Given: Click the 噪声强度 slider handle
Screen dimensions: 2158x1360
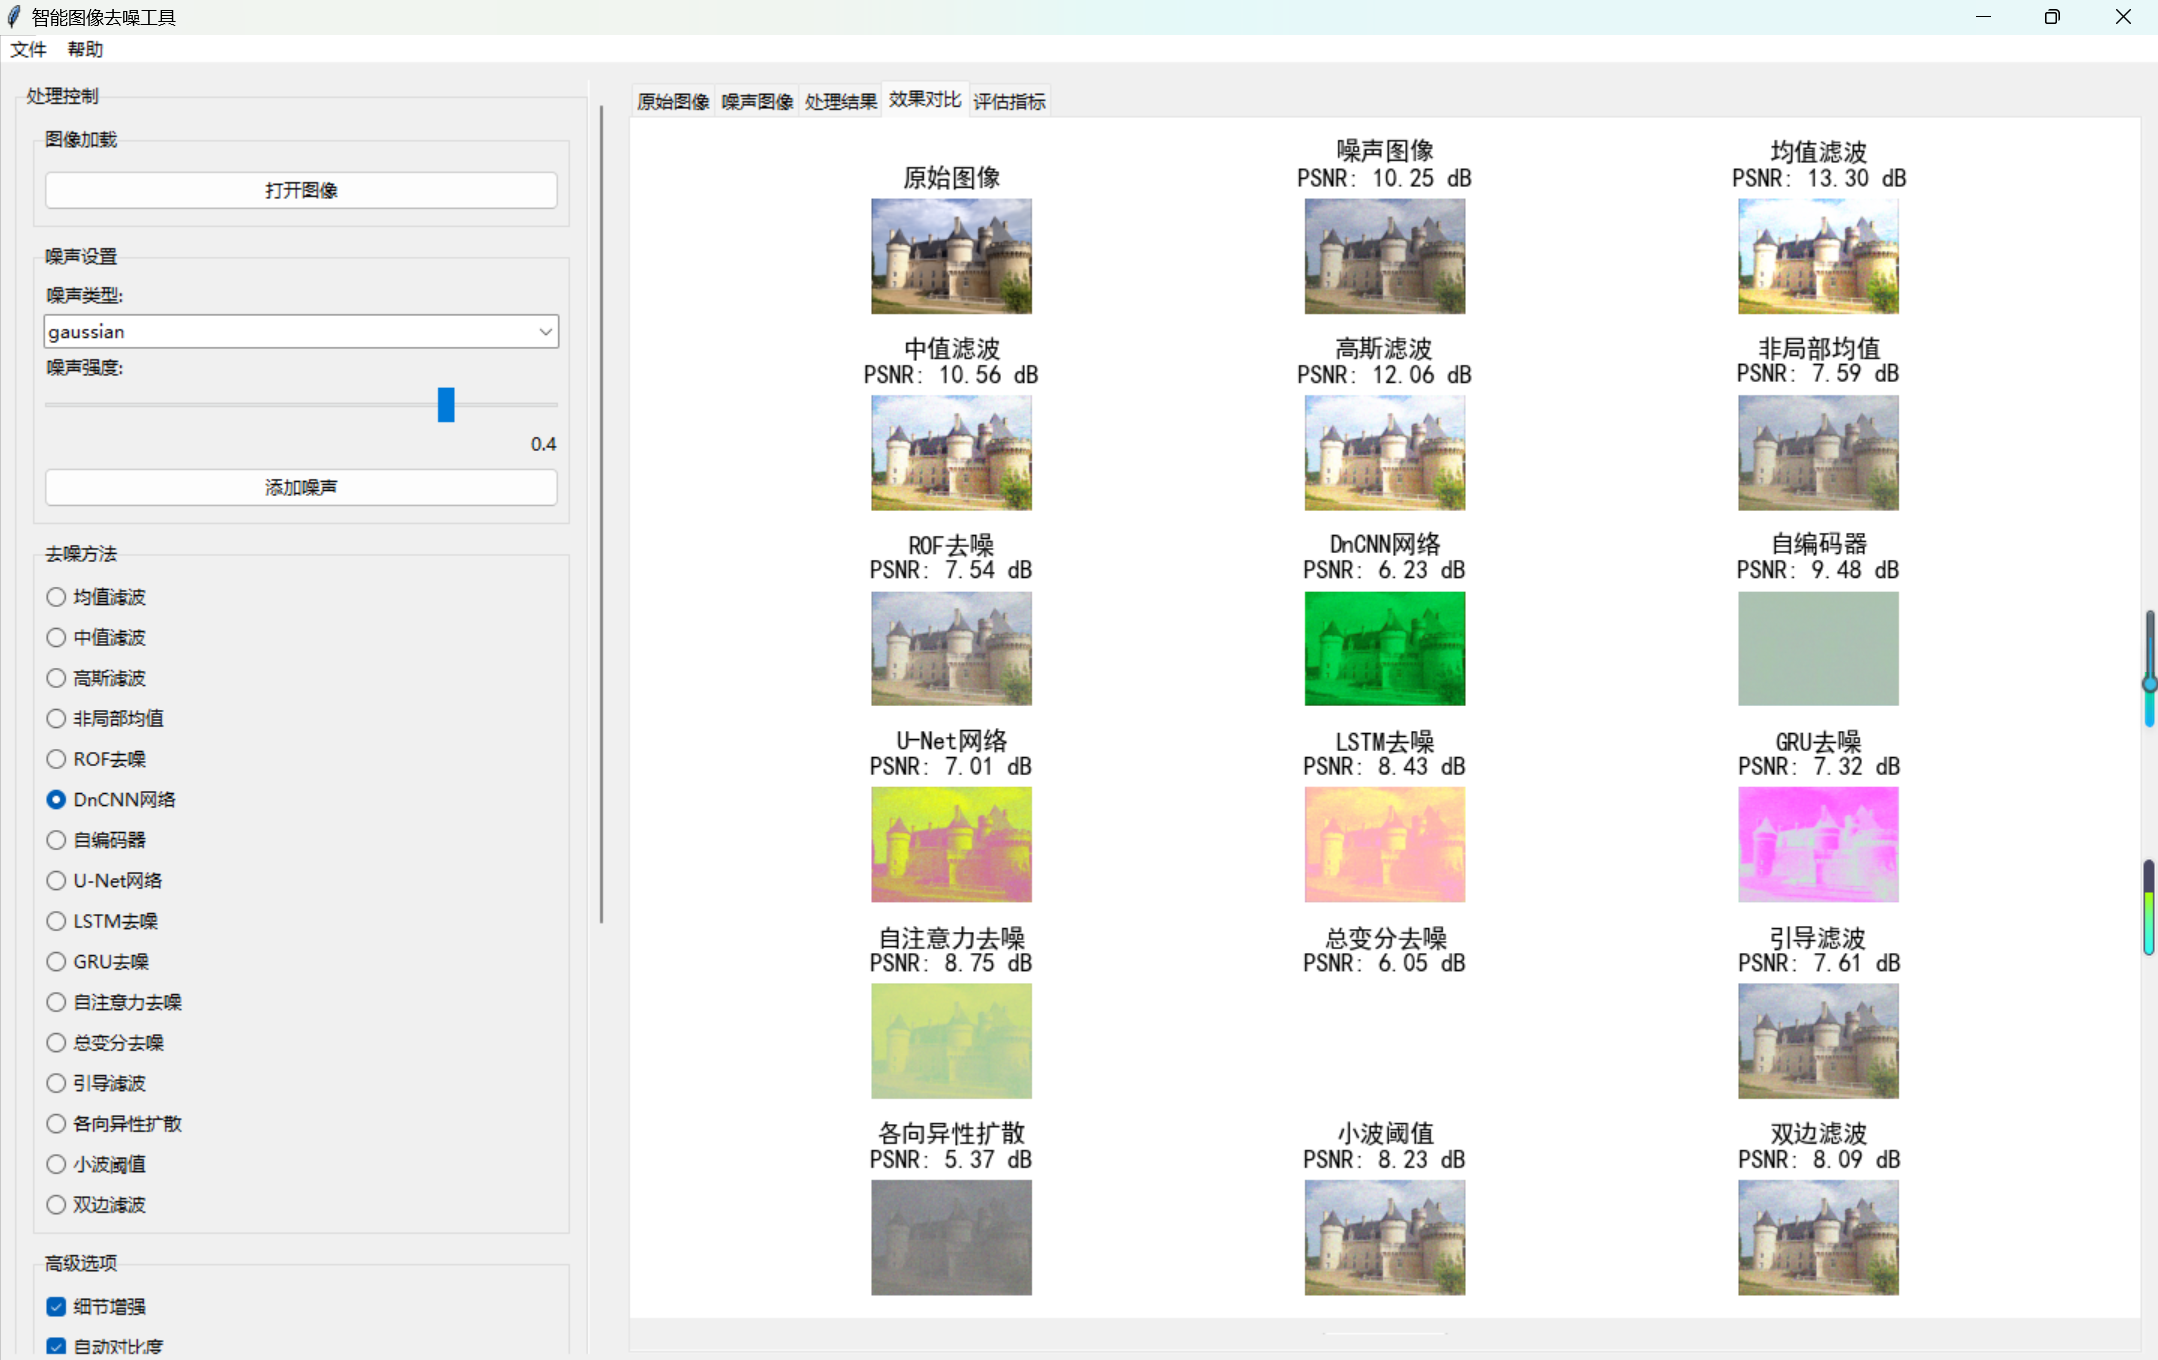Looking at the screenshot, I should (446, 405).
